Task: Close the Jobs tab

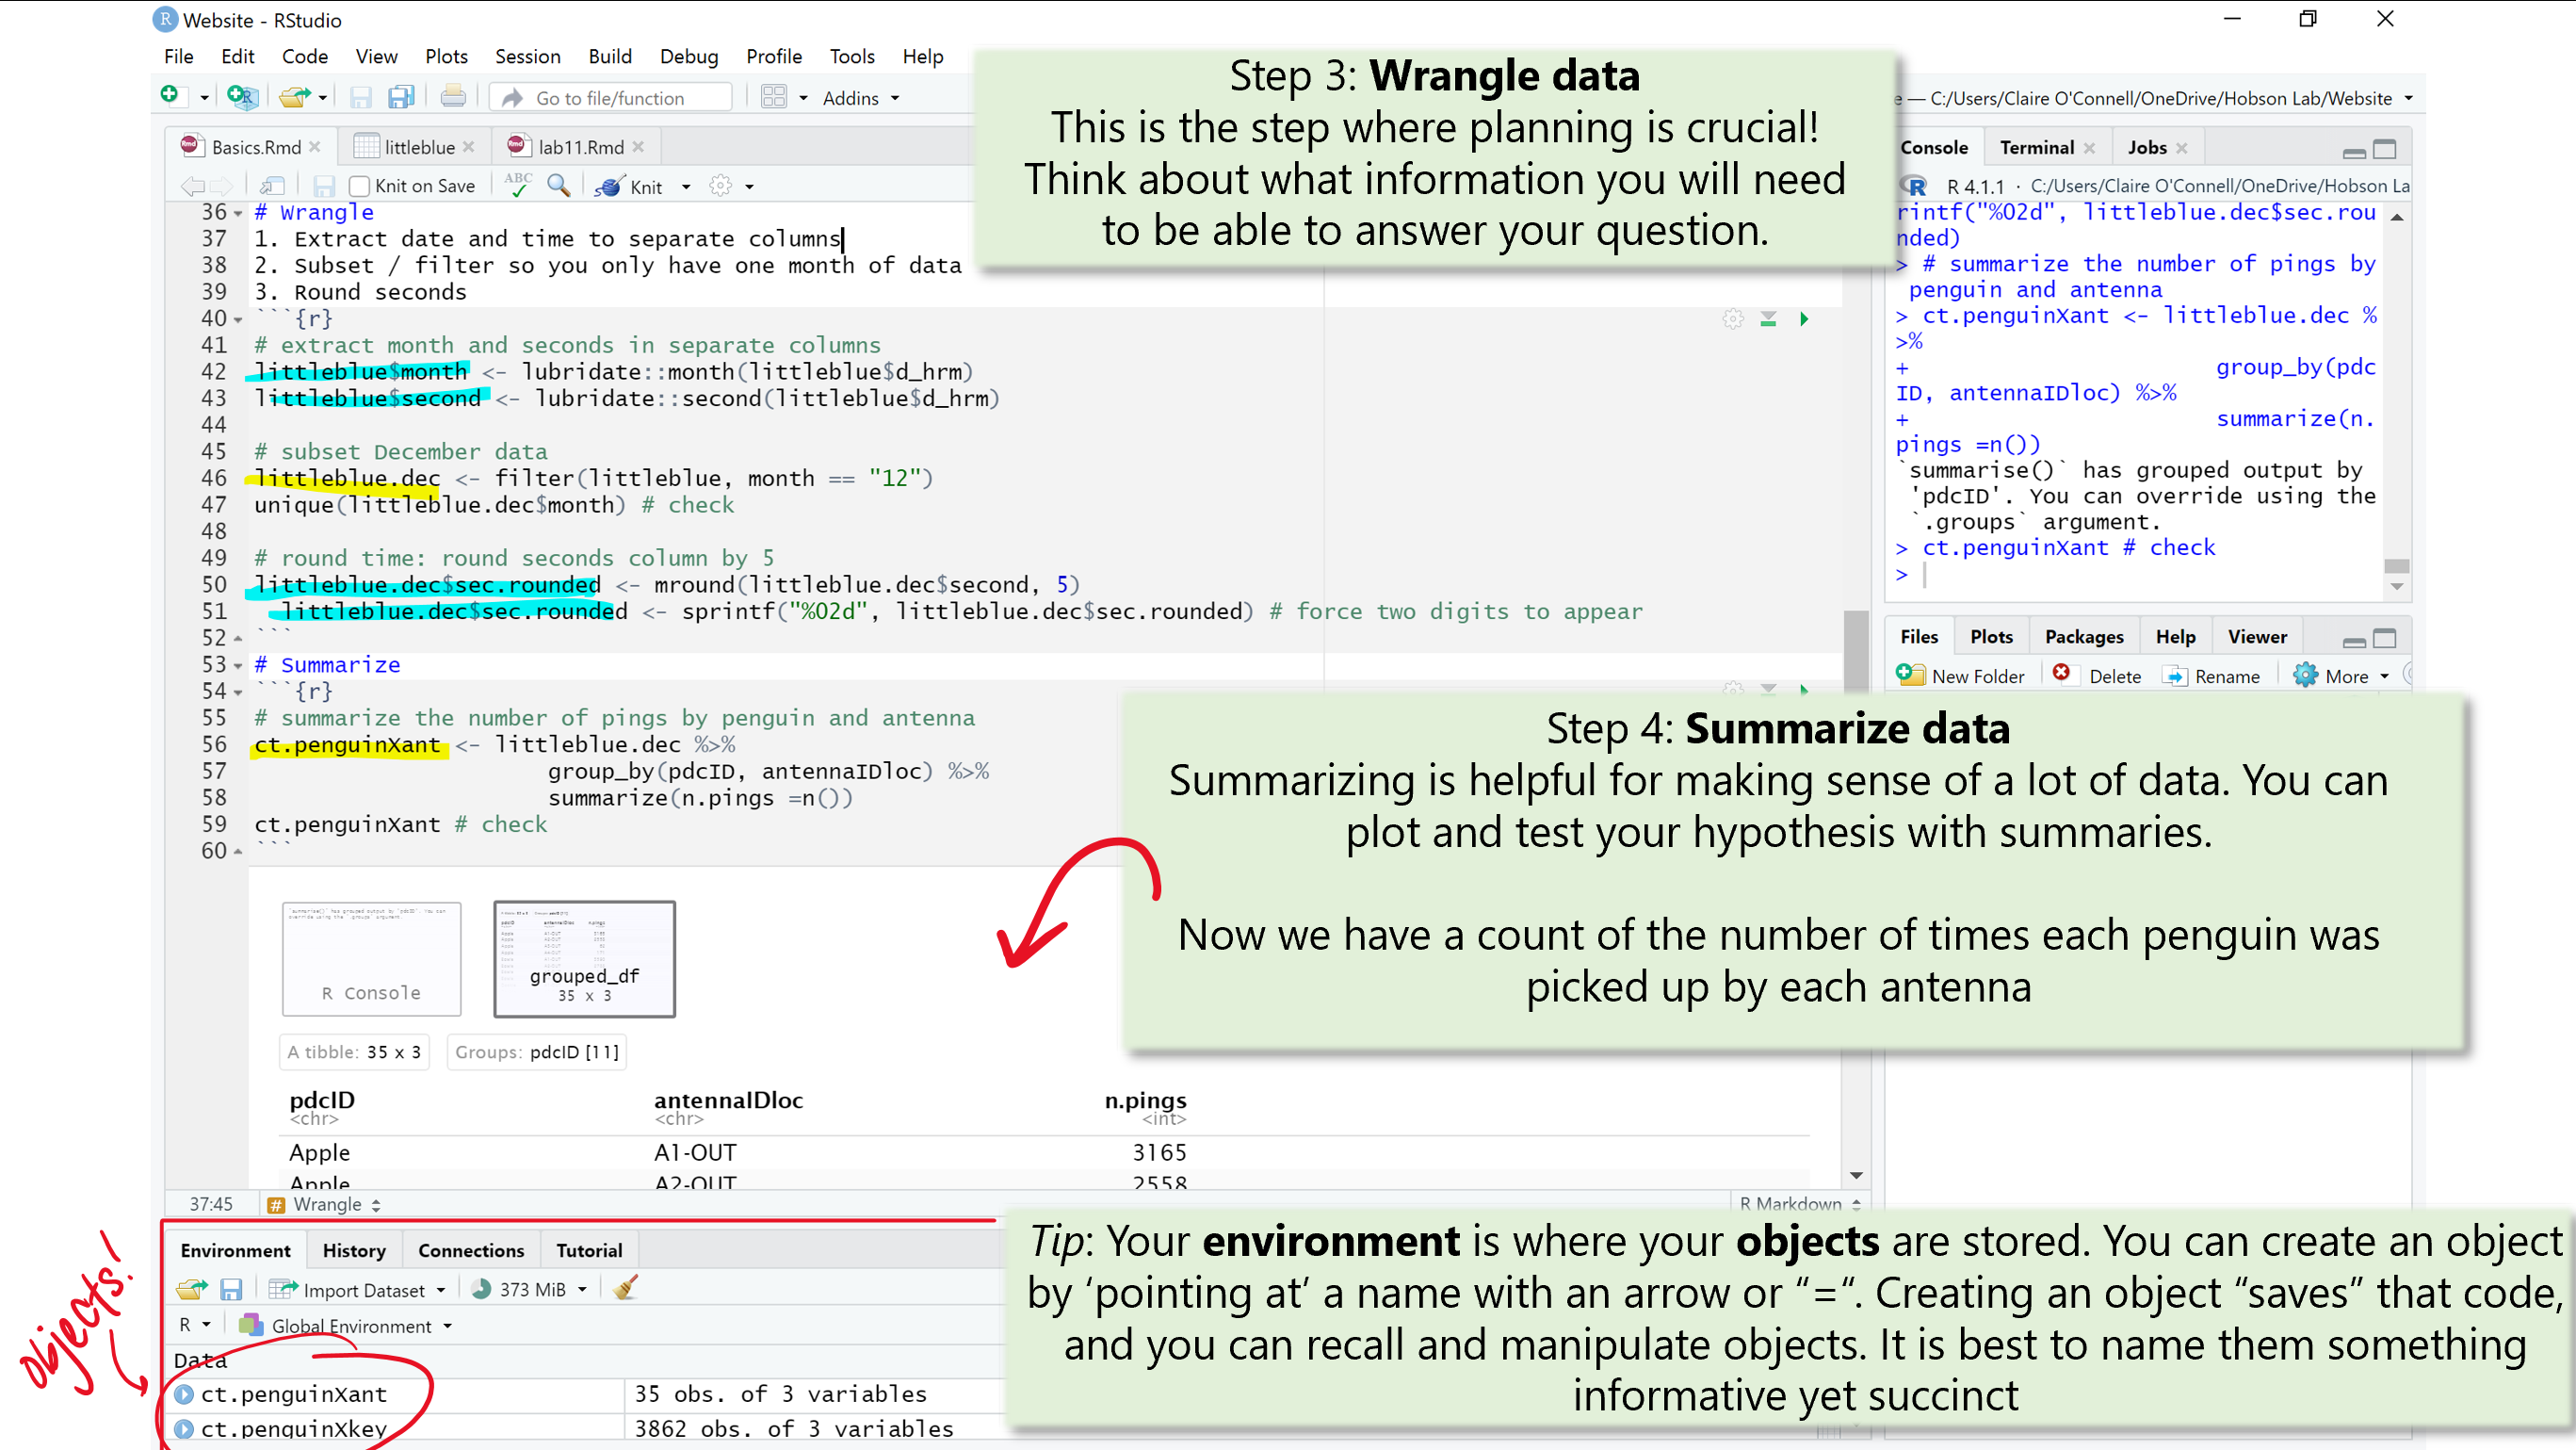Action: [x=2181, y=148]
